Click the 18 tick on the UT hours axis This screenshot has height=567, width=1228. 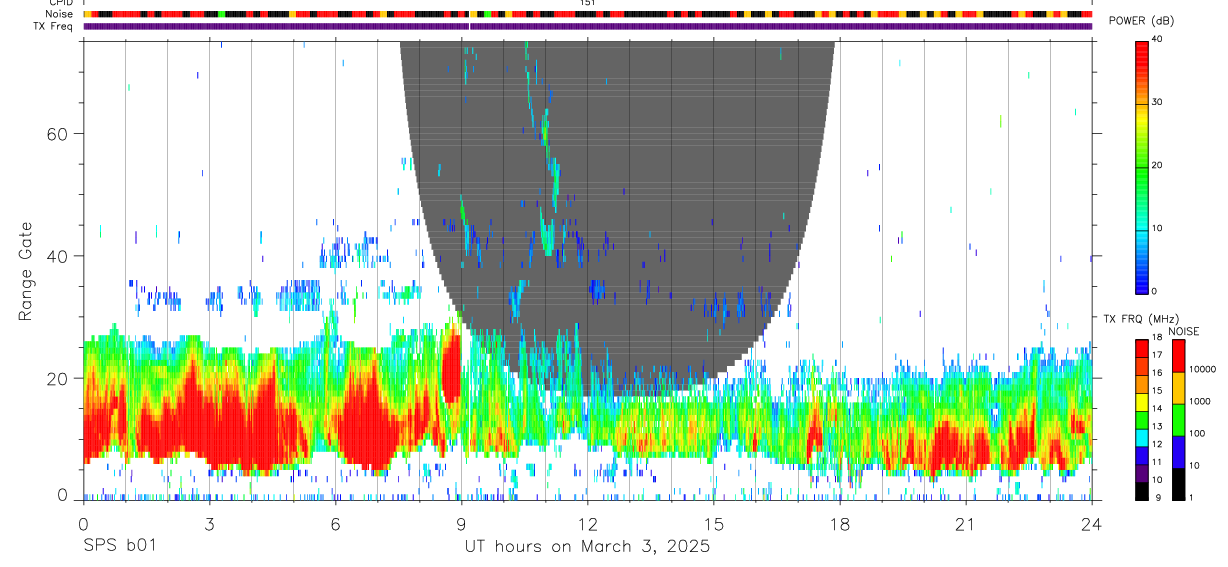839,524
